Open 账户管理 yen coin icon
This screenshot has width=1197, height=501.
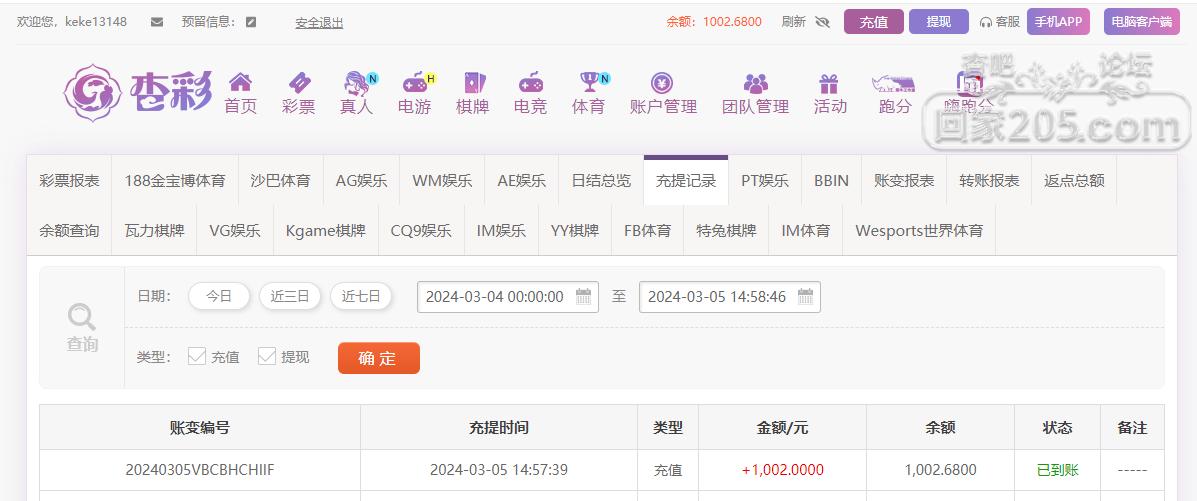tap(662, 82)
